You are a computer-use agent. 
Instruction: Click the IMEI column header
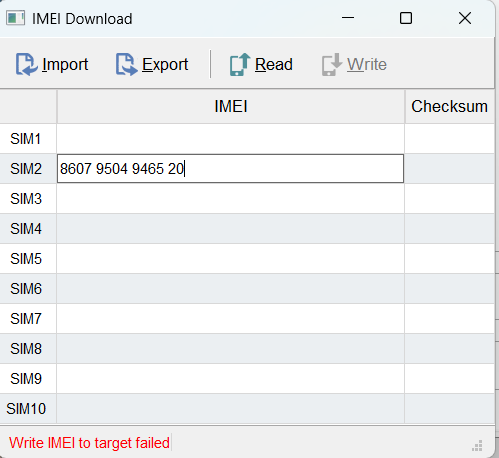click(x=231, y=106)
